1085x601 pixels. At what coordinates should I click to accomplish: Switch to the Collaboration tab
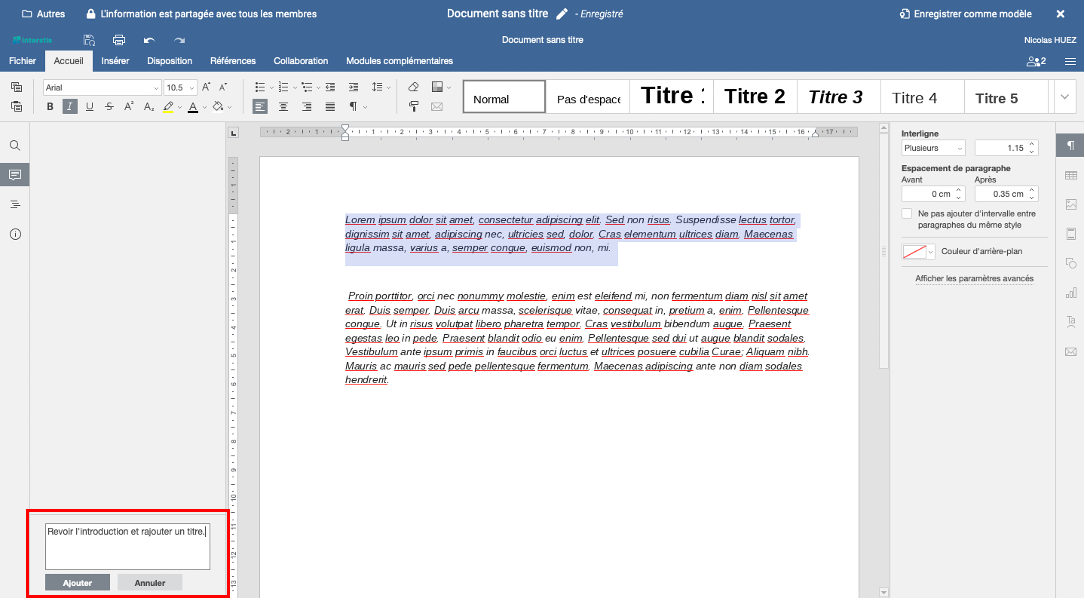click(x=300, y=61)
